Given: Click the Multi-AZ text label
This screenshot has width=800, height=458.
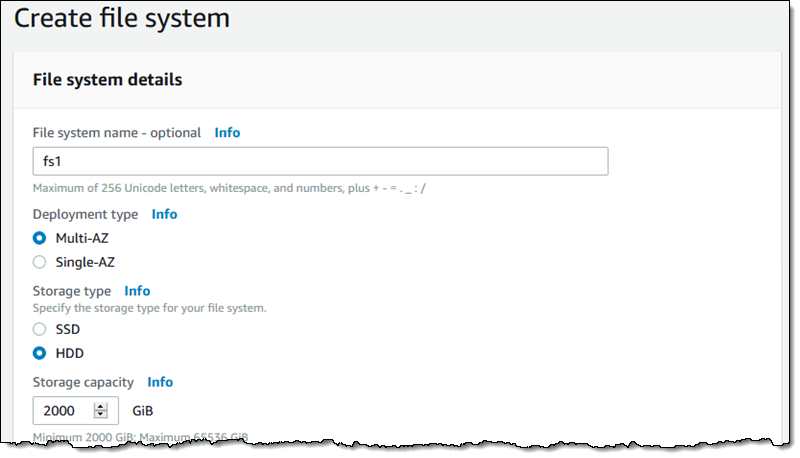Looking at the screenshot, I should (x=82, y=238).
